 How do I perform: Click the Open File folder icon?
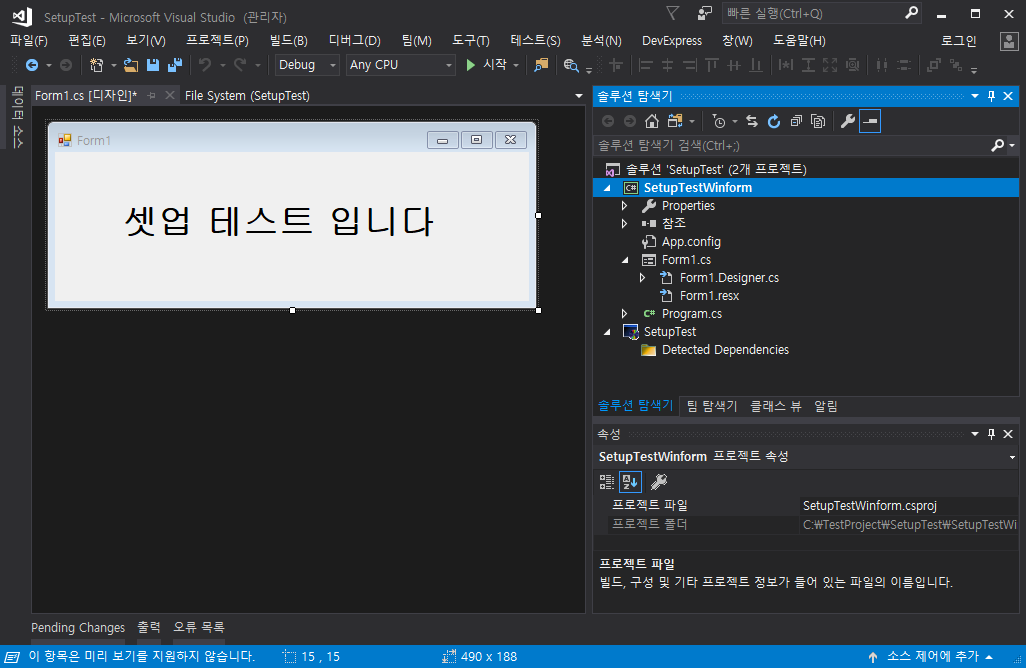[x=131, y=65]
